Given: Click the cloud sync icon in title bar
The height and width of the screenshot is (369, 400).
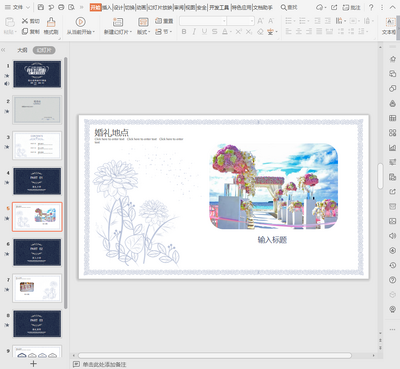Looking at the screenshot, I should point(320,7).
